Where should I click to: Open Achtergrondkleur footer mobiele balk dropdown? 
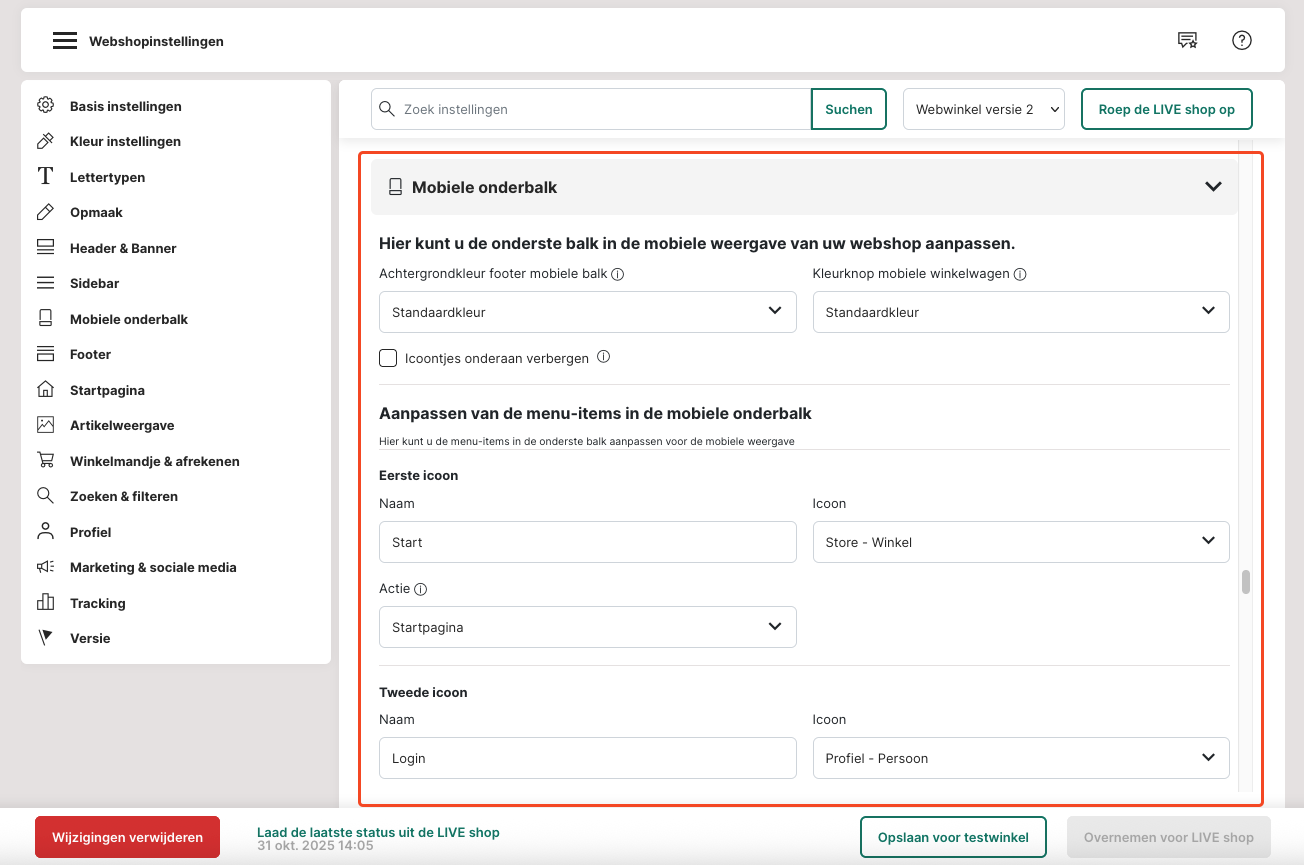pyautogui.click(x=587, y=312)
